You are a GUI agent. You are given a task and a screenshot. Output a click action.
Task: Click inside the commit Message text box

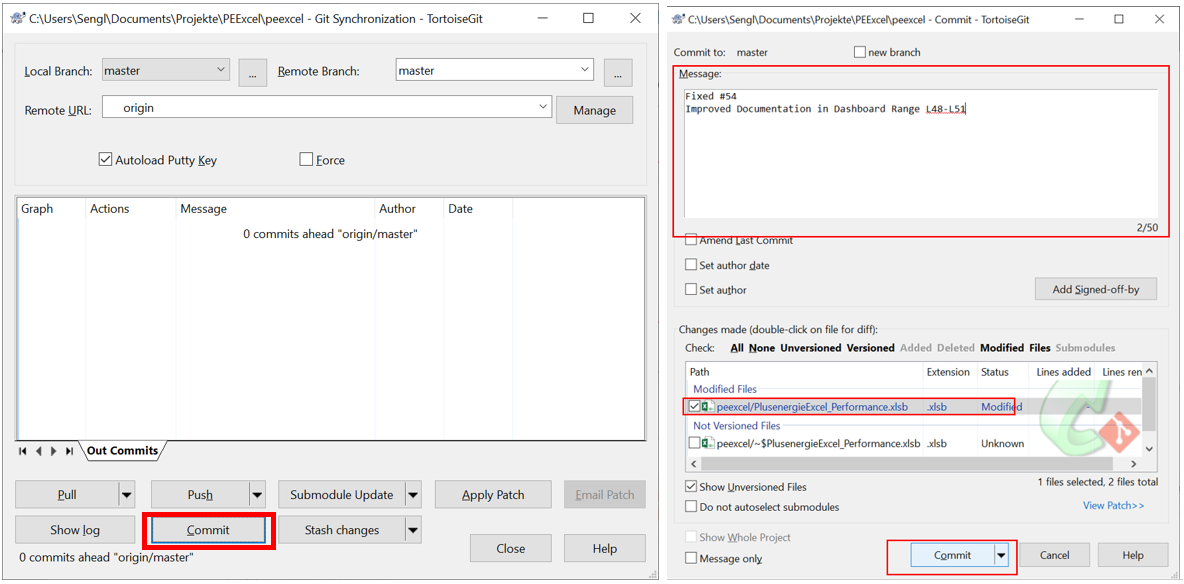[920, 153]
